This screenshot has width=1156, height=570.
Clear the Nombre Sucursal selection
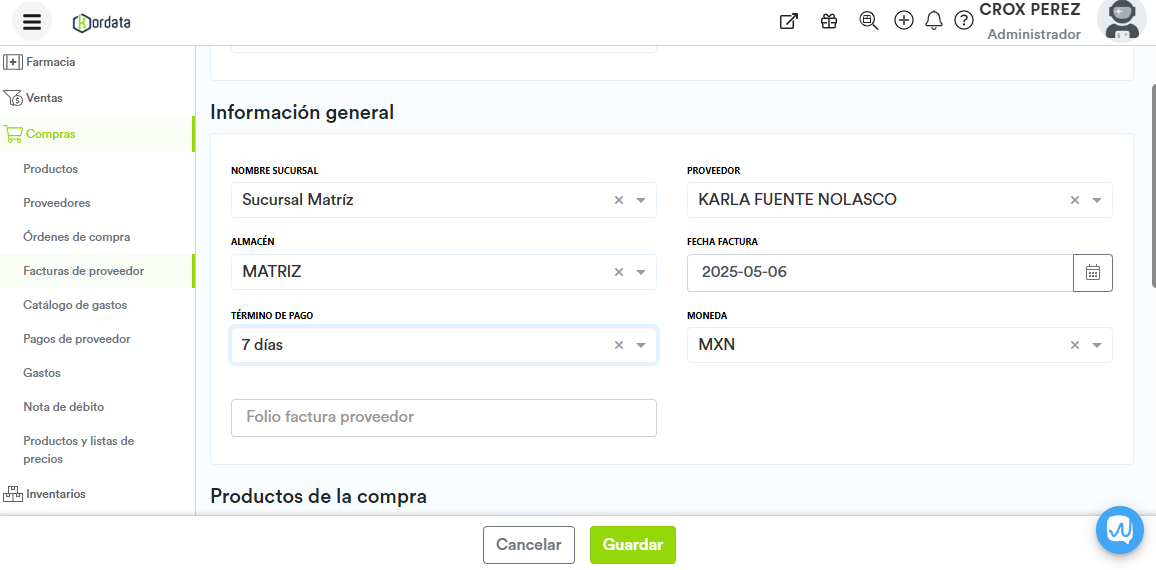[619, 200]
